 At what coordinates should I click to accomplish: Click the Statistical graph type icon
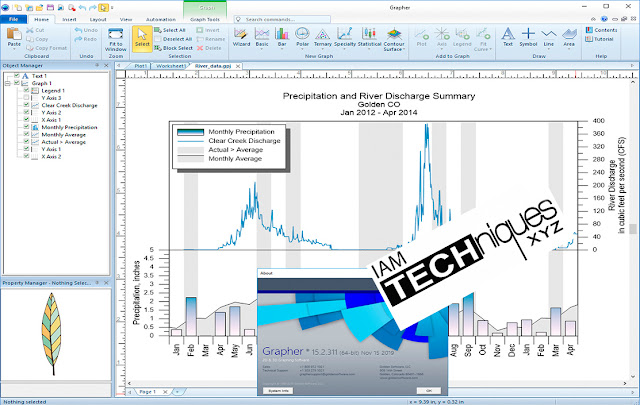coord(369,33)
